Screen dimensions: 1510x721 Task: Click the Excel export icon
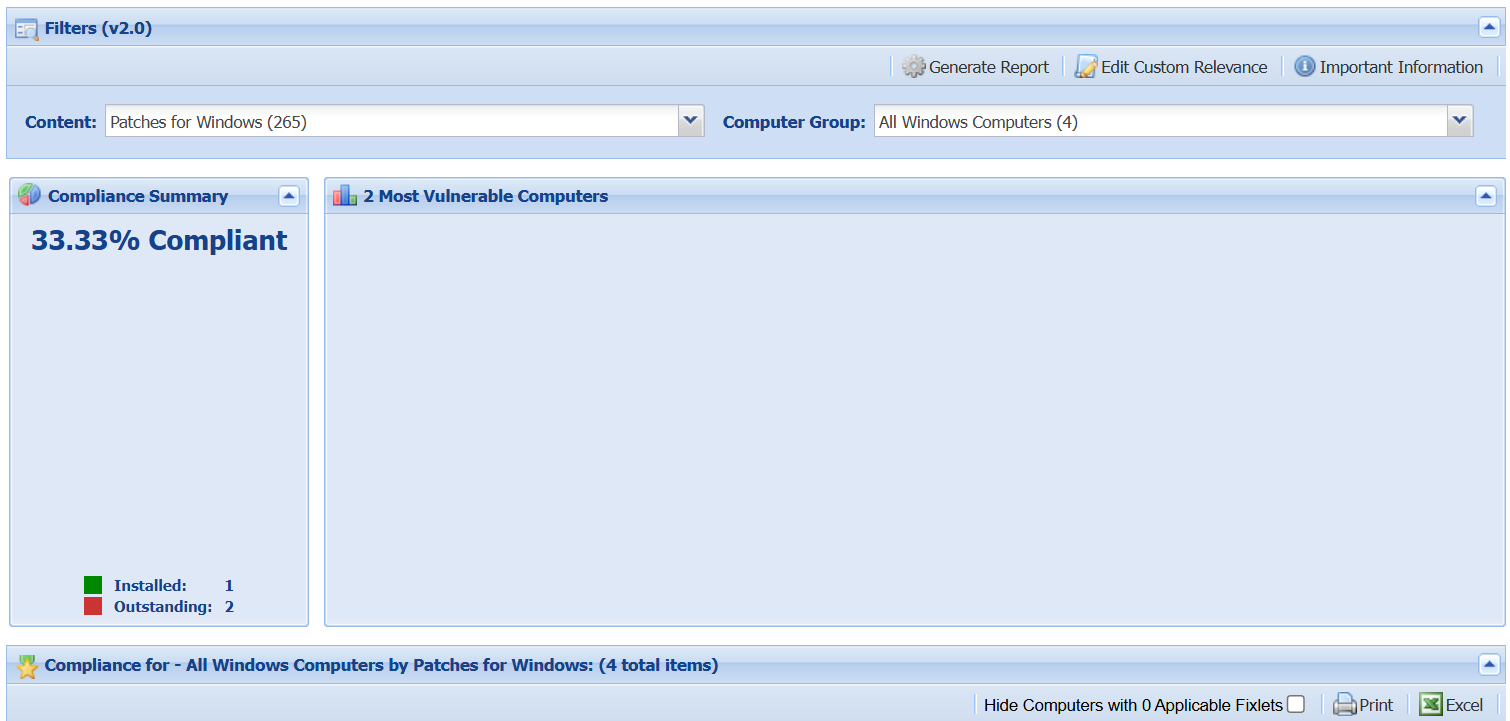point(1431,705)
